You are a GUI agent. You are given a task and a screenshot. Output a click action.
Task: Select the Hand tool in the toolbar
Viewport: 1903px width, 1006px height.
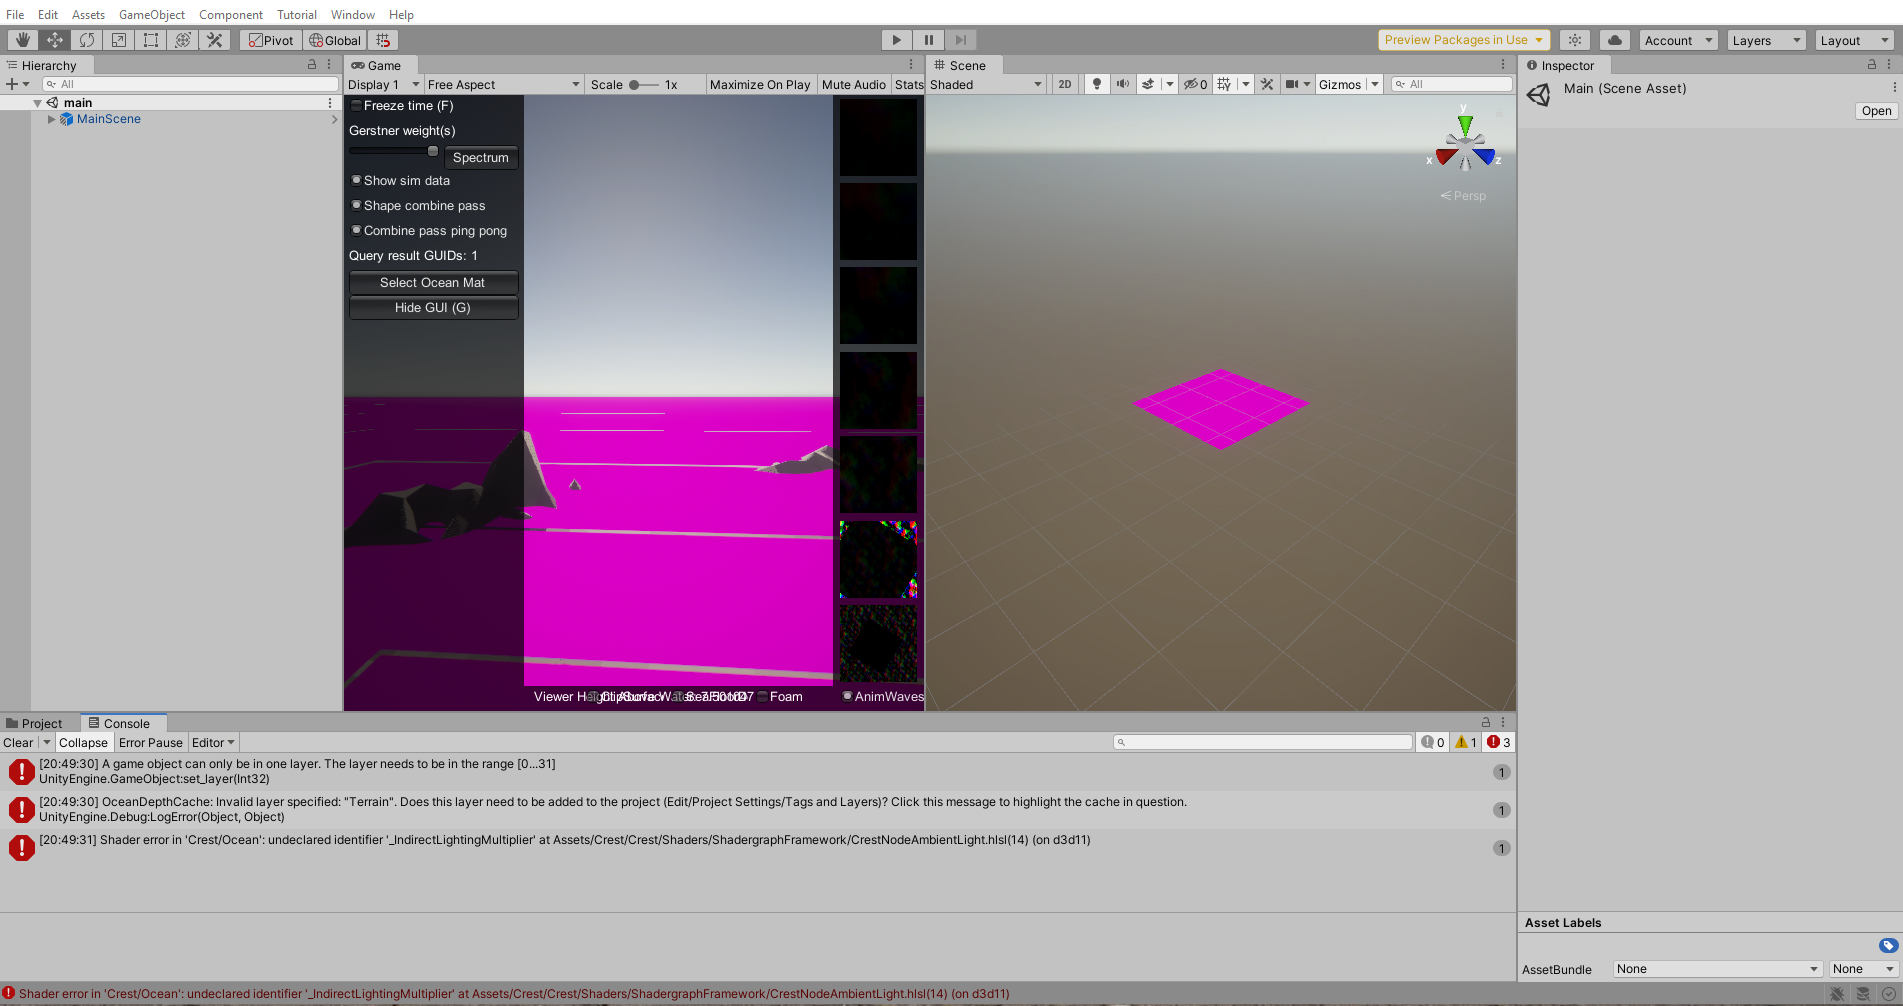click(x=22, y=40)
